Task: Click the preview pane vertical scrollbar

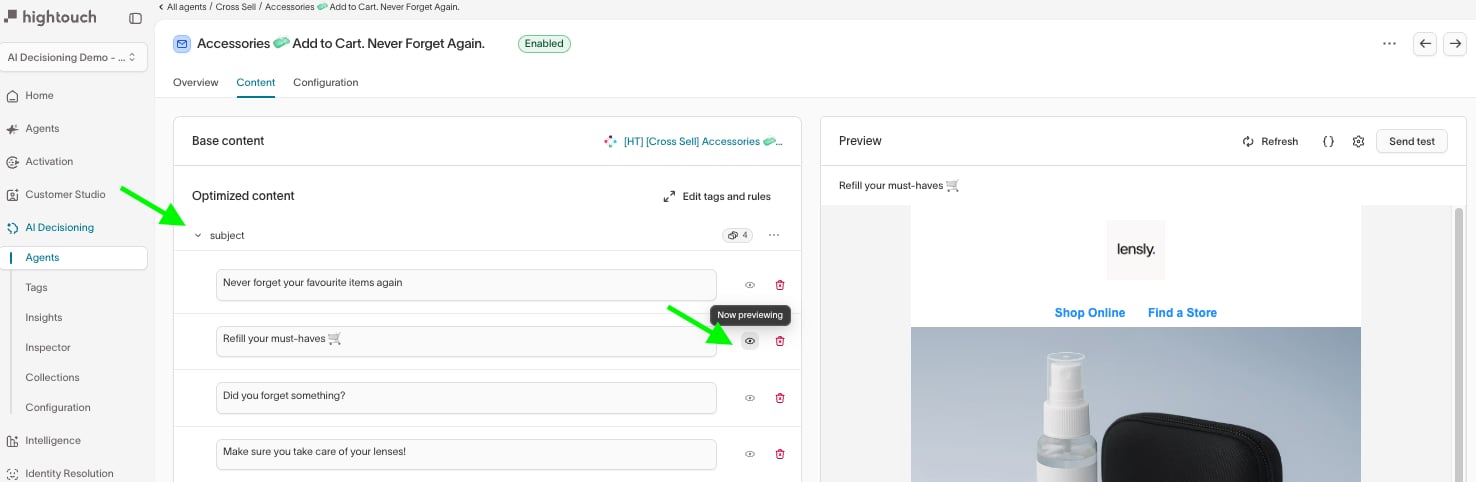Action: click(x=1458, y=345)
